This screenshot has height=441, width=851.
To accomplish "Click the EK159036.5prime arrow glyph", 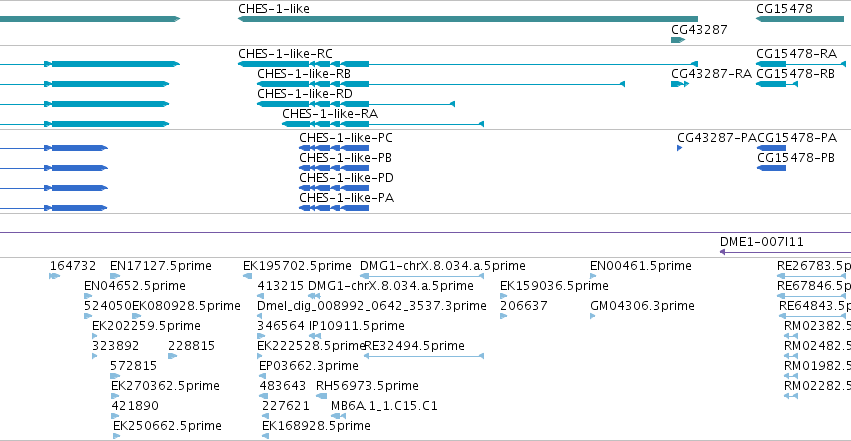I will (503, 296).
